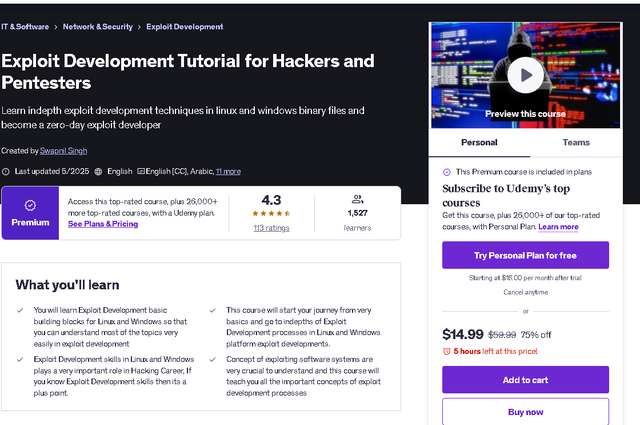Click the five-star rating icons
Screen dimensions: 640x425
click(271, 213)
